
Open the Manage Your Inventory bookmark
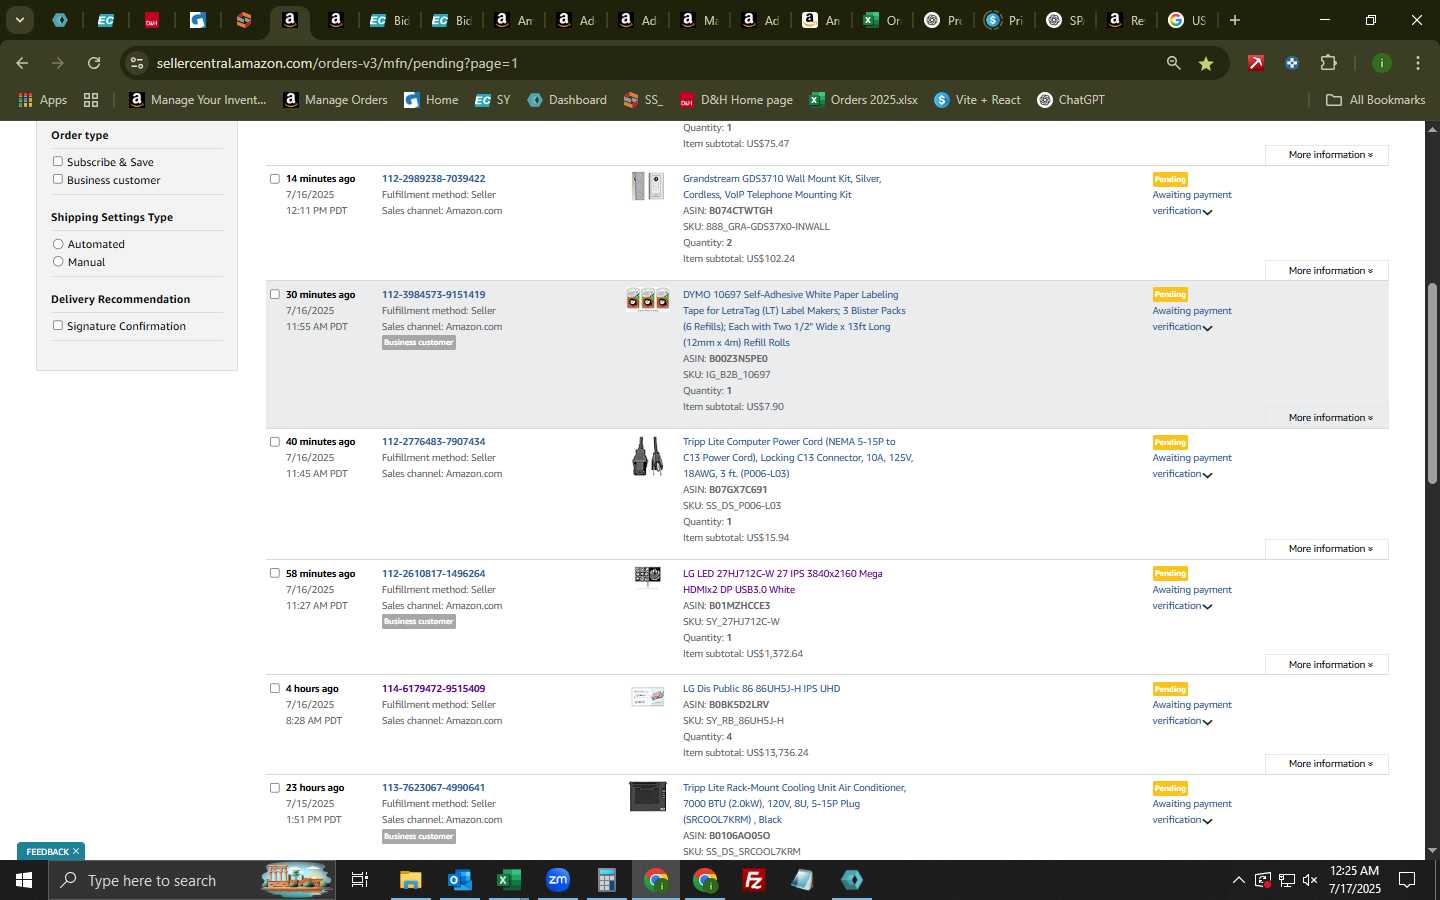[198, 100]
